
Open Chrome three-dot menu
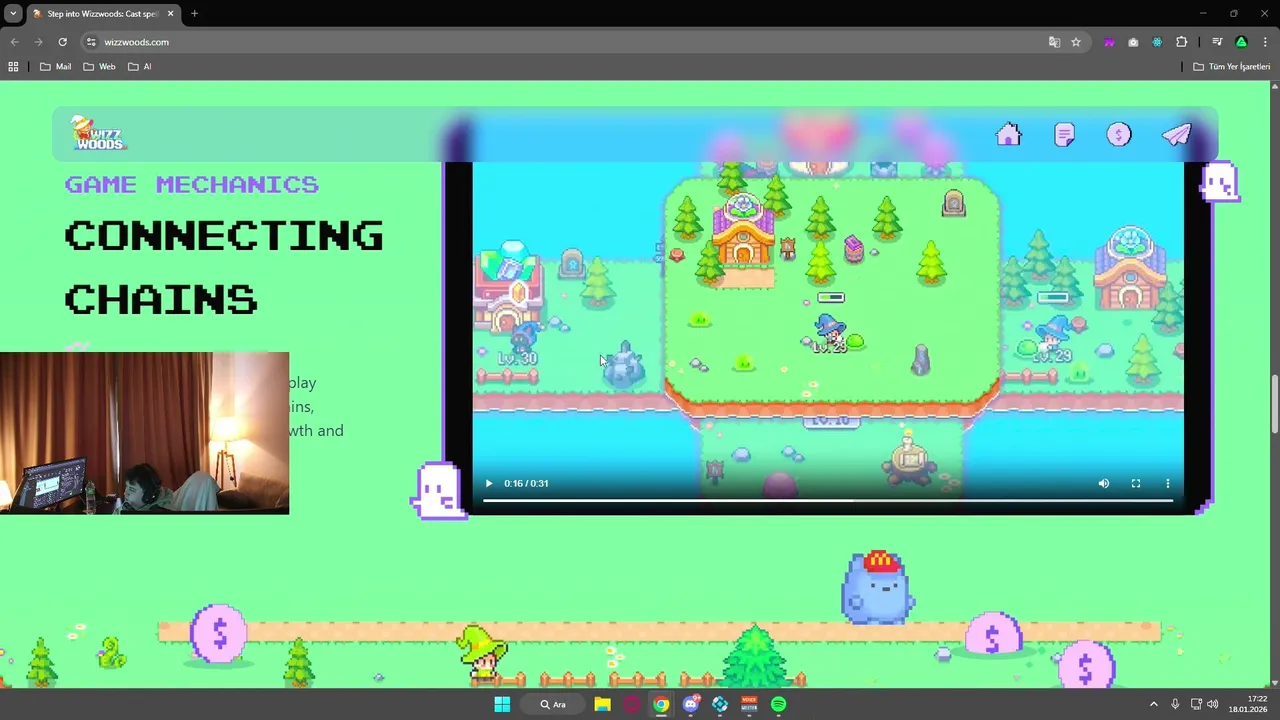[x=1265, y=42]
